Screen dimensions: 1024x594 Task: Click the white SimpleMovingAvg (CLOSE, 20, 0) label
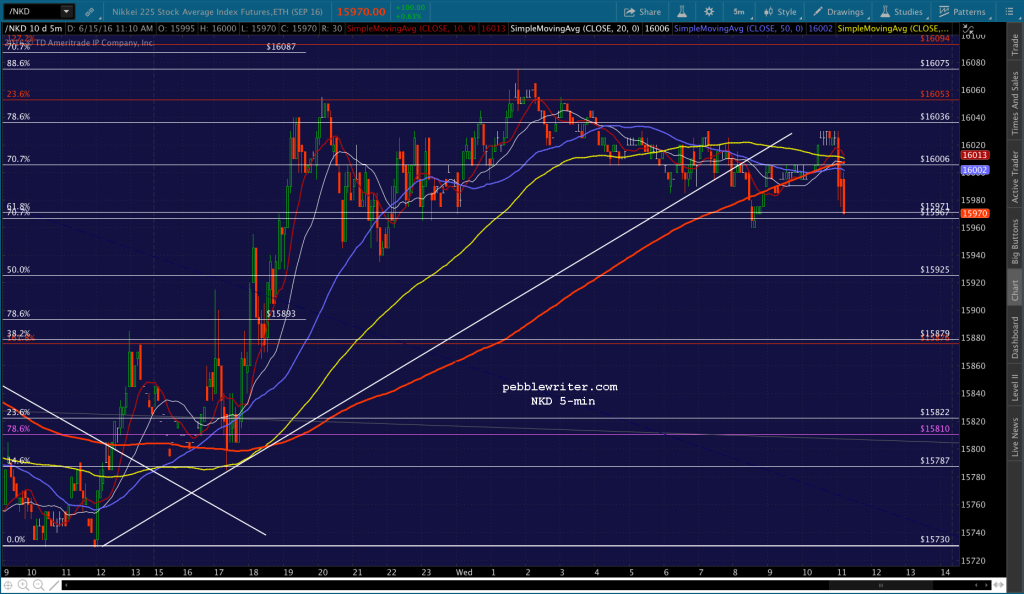[575, 29]
